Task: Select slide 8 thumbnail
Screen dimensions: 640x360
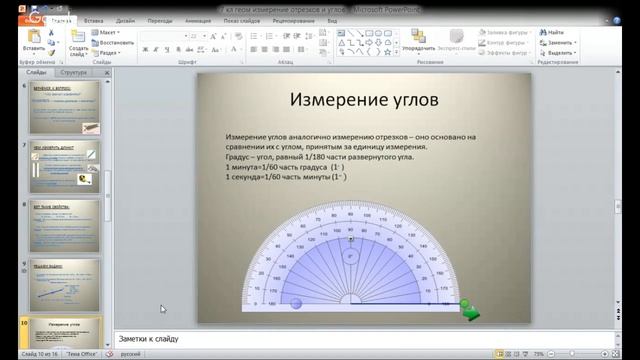Action: tap(64, 226)
